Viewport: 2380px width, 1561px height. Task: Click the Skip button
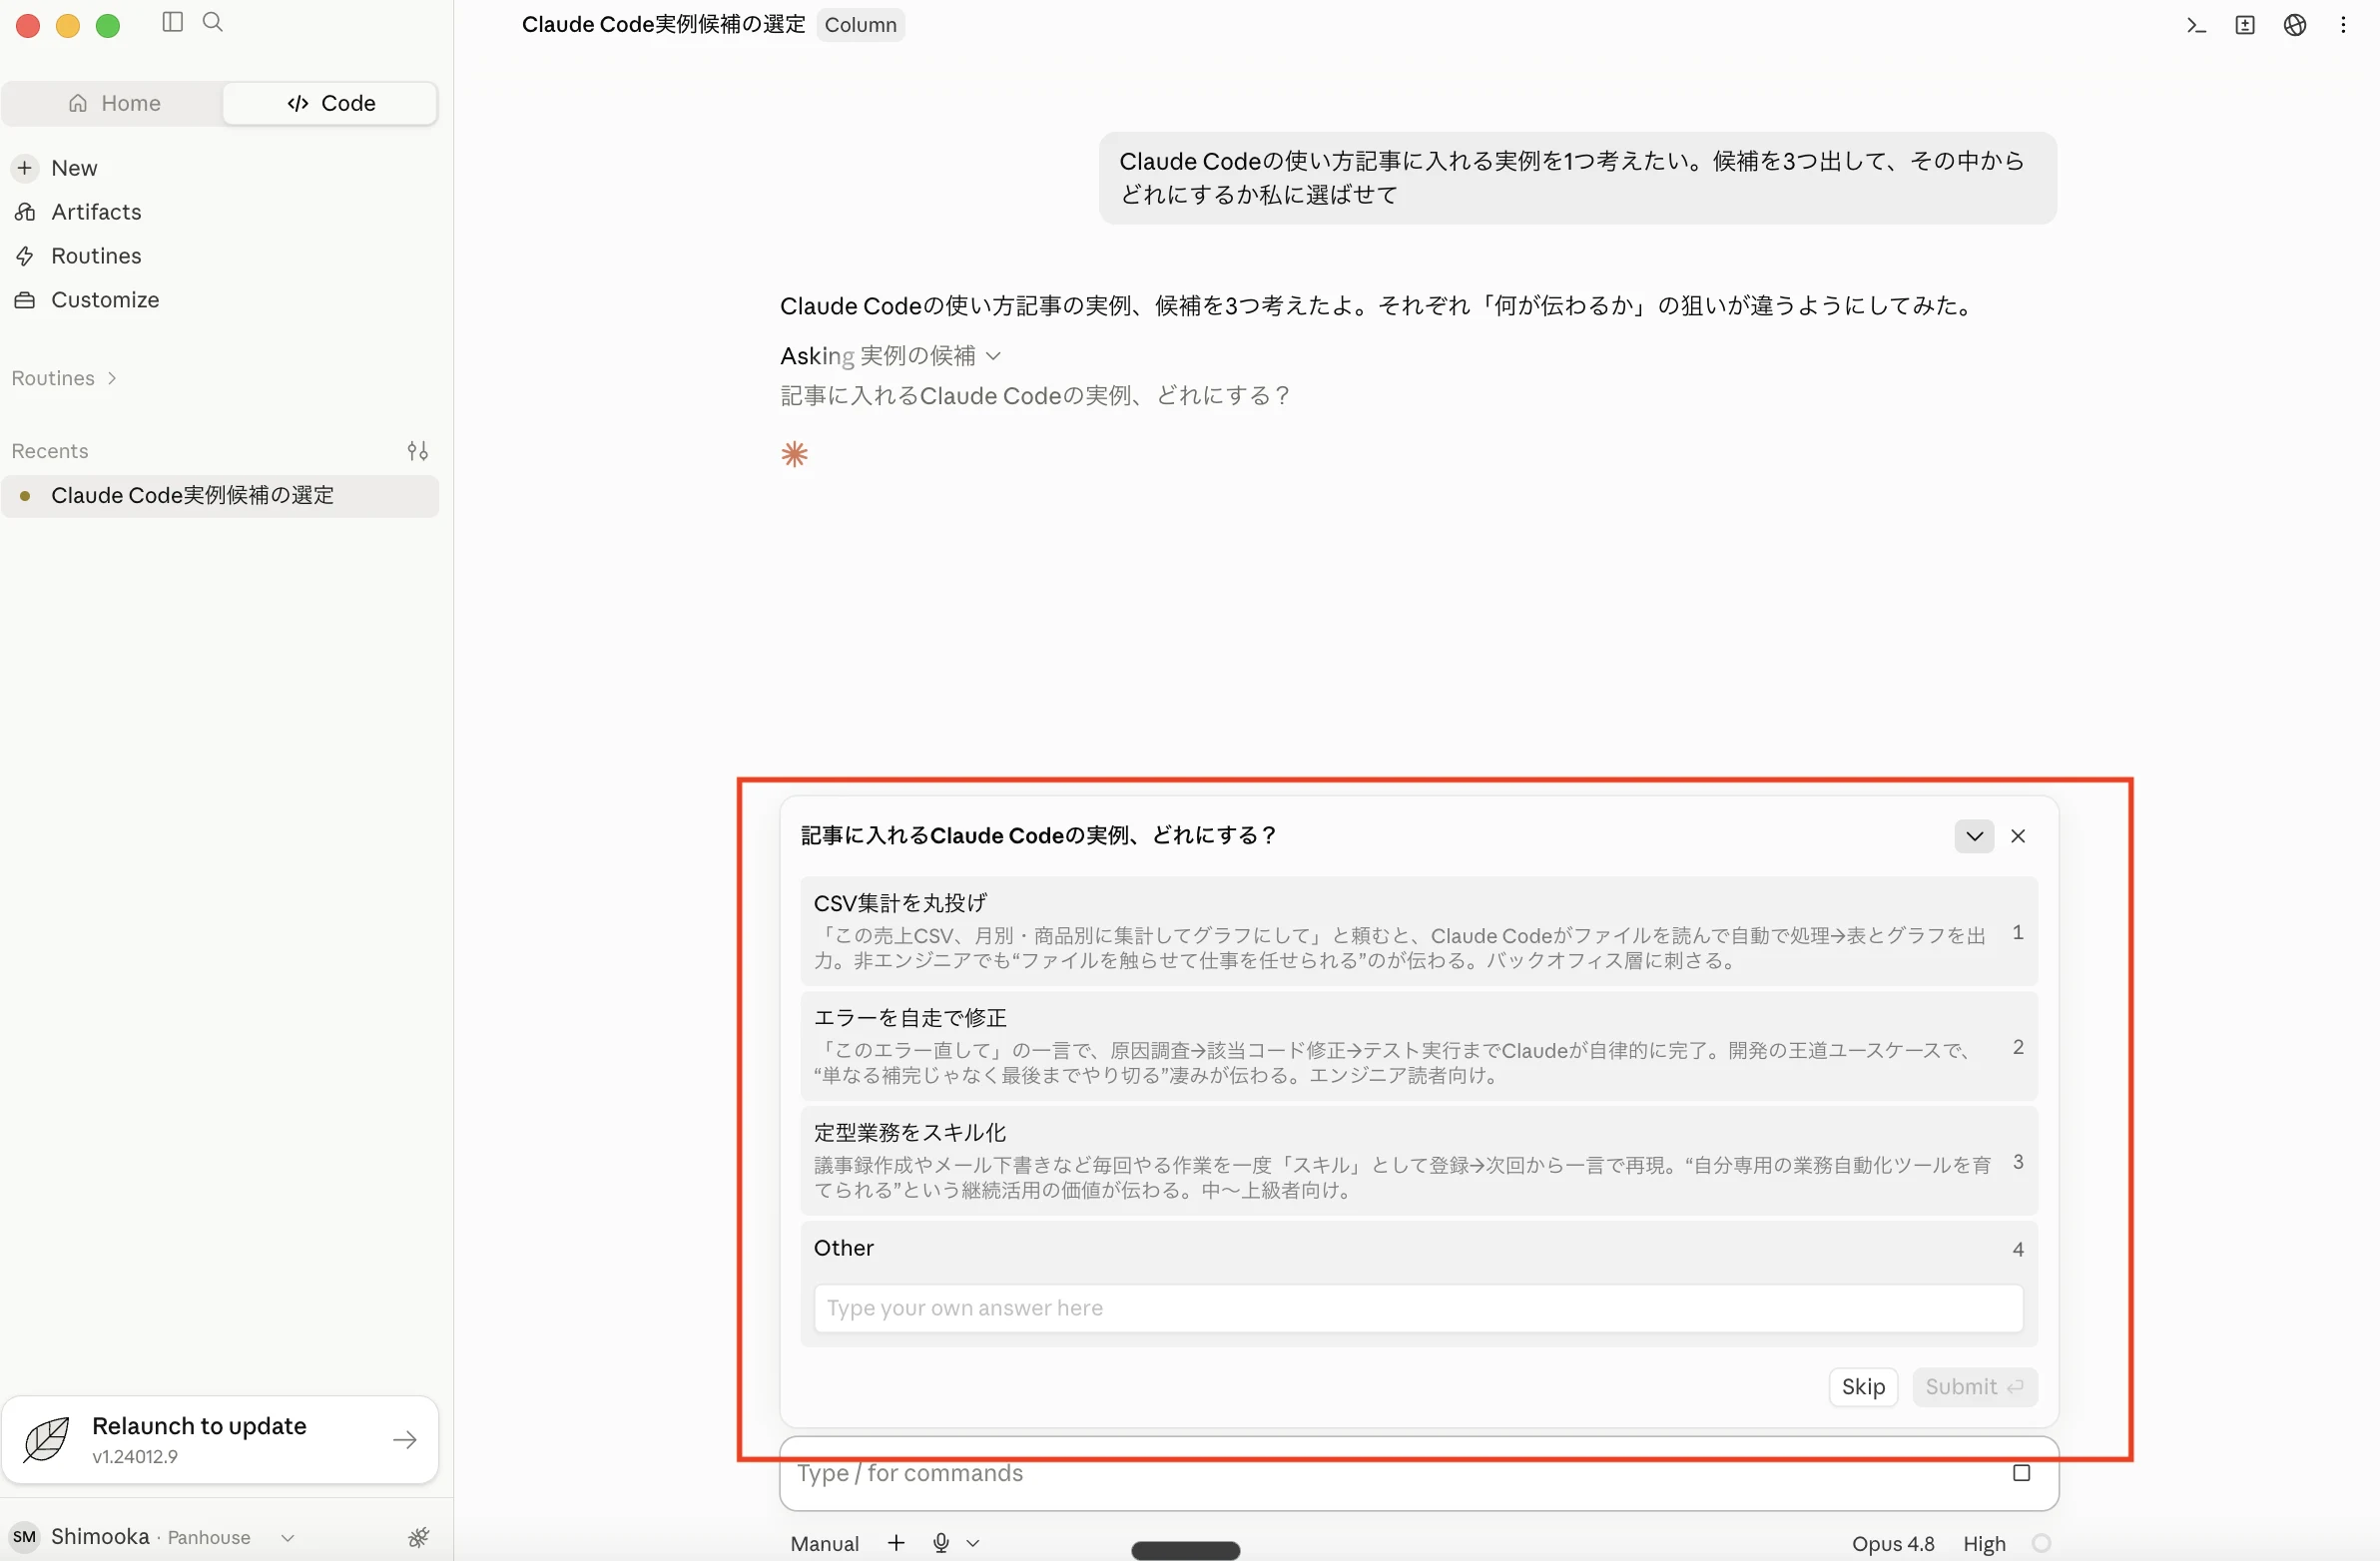(1863, 1387)
